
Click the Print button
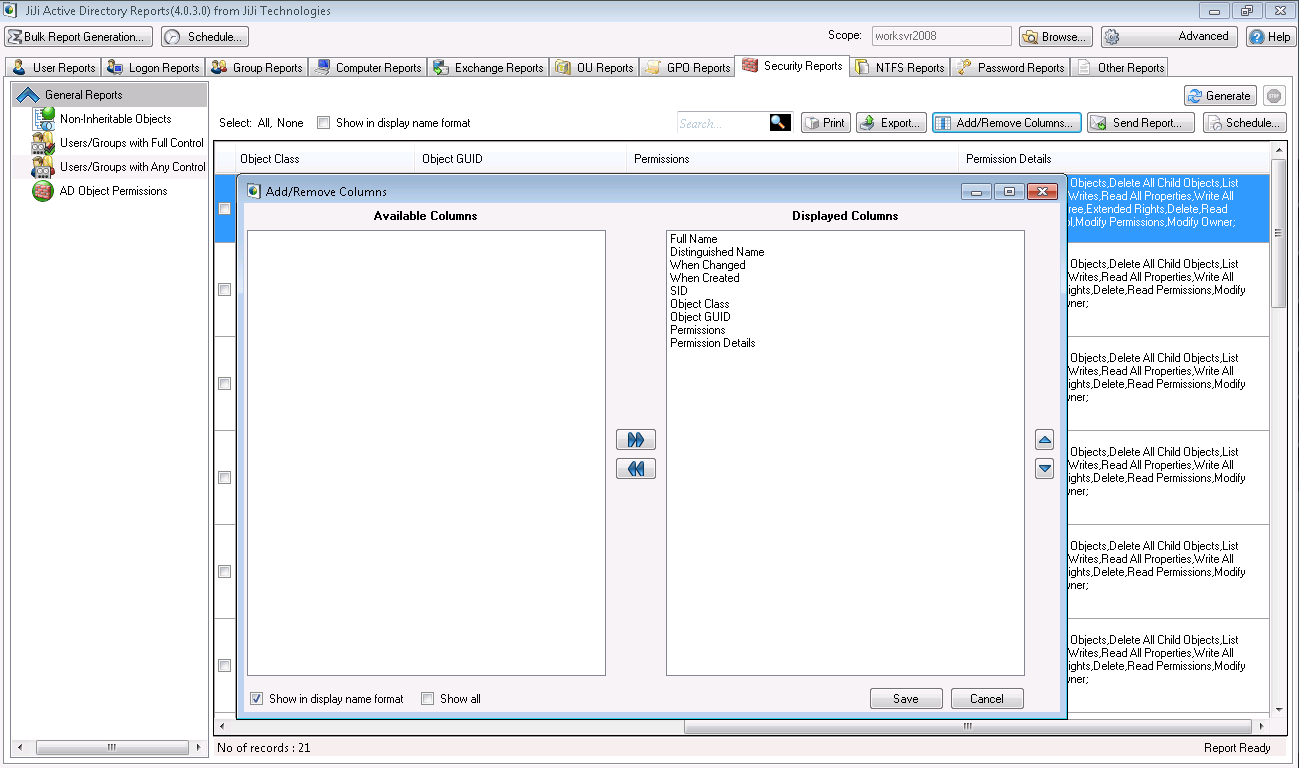tap(825, 123)
